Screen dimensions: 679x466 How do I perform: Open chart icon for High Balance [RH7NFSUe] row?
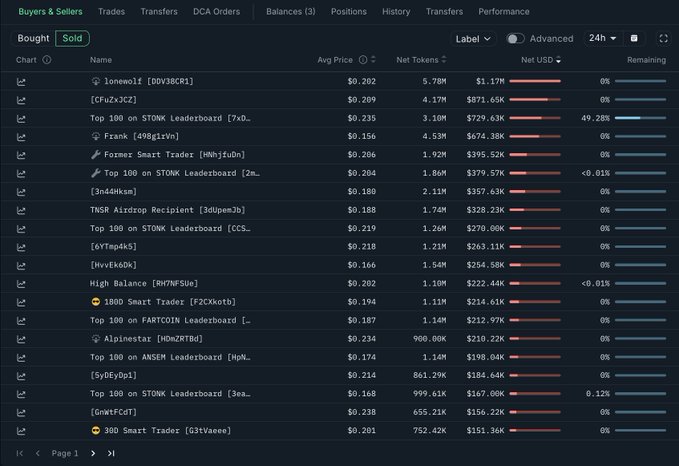(x=21, y=284)
